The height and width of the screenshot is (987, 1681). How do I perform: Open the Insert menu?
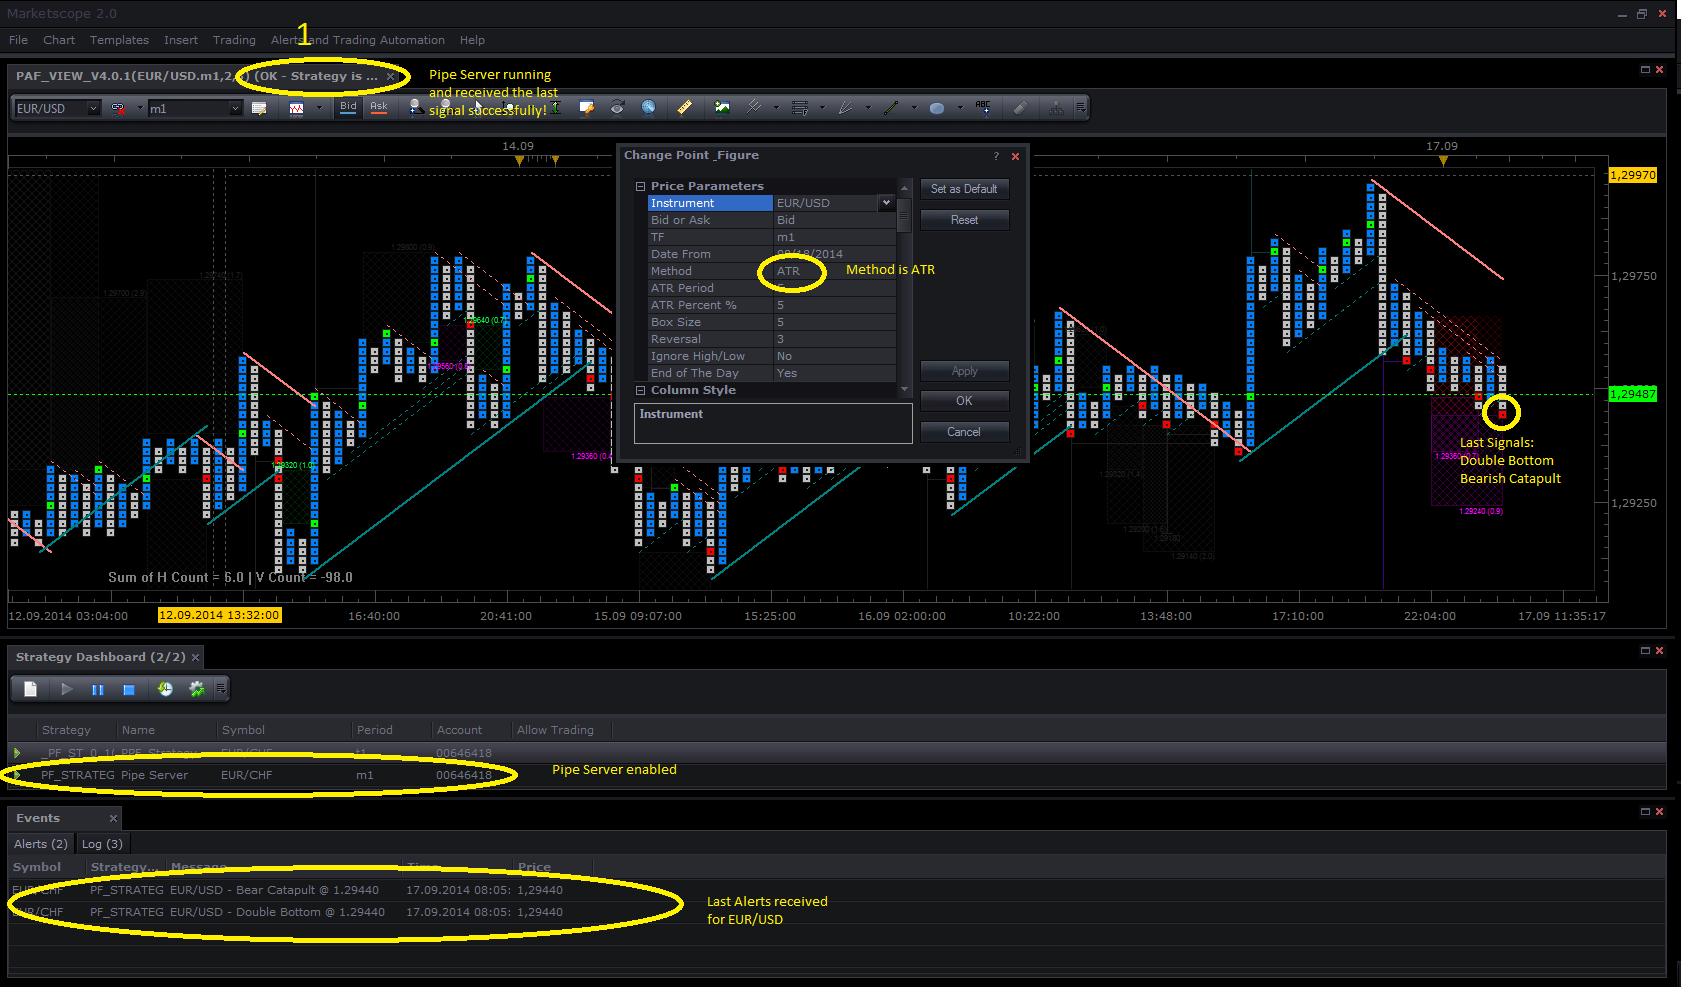(181, 40)
